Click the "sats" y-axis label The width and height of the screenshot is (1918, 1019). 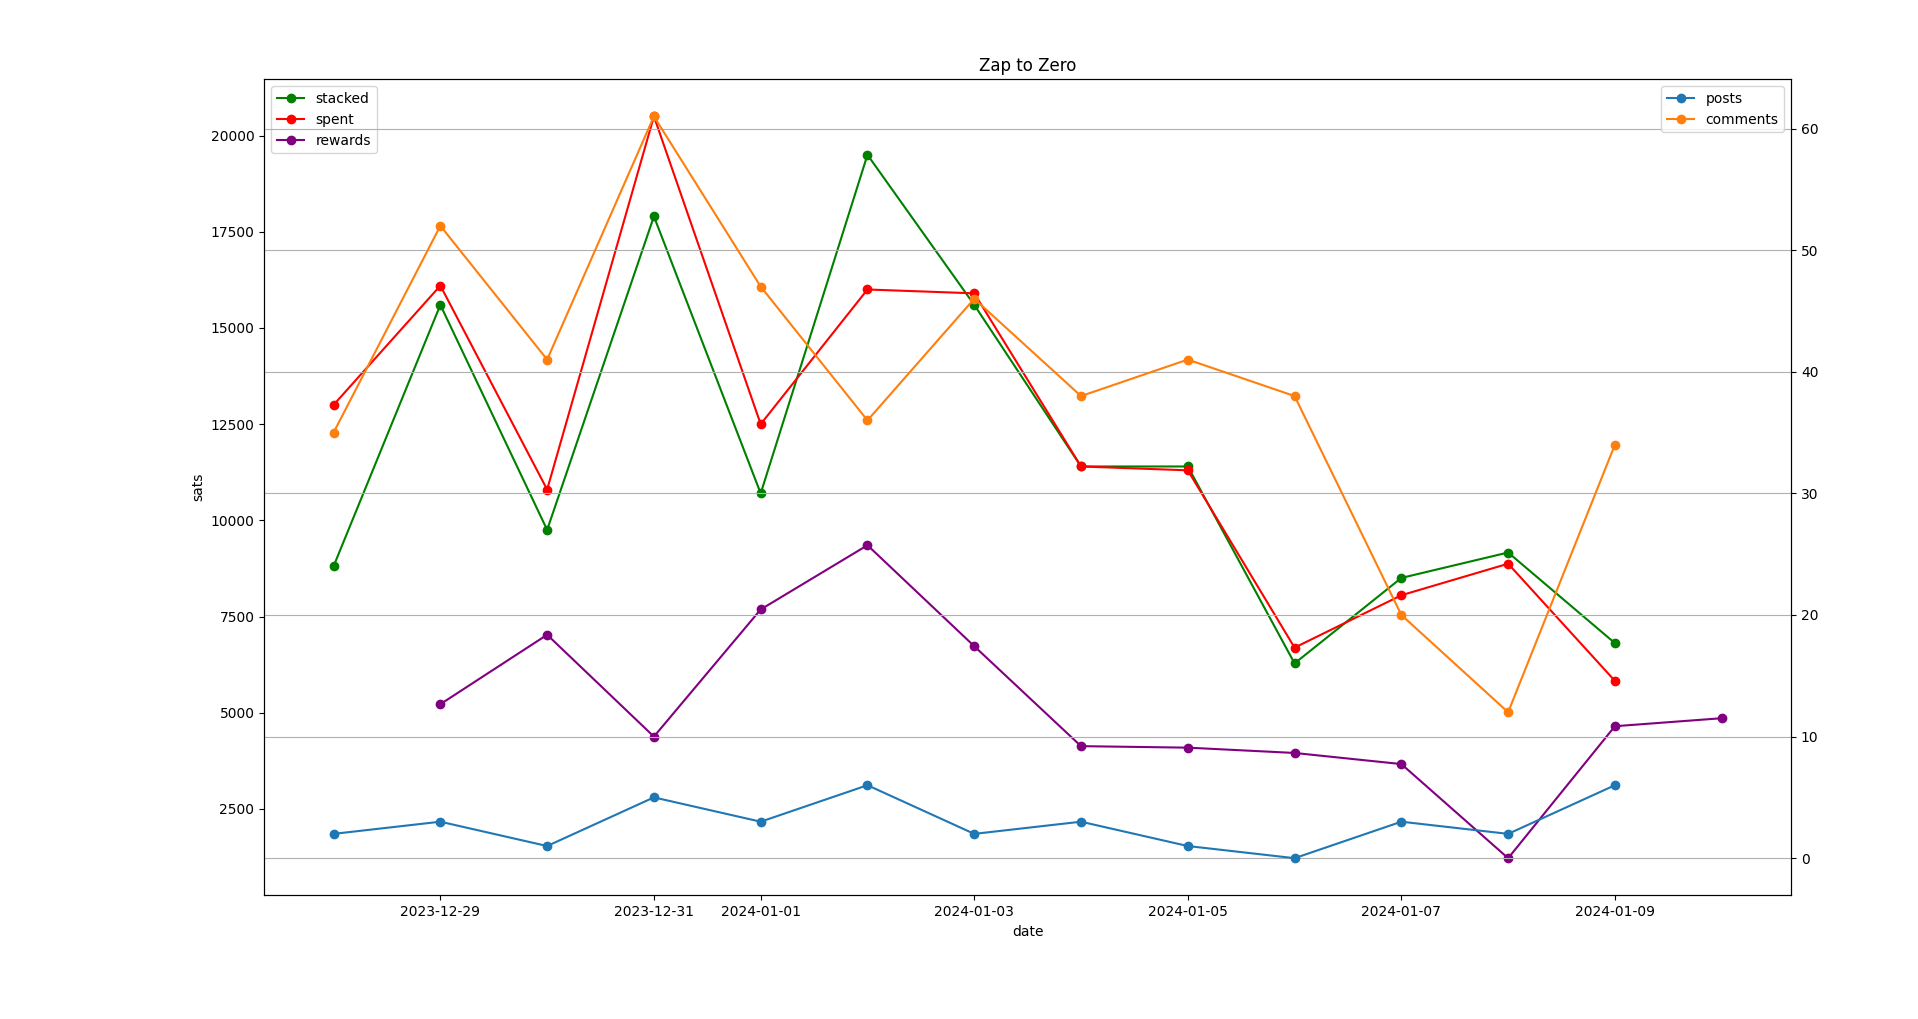(x=197, y=488)
